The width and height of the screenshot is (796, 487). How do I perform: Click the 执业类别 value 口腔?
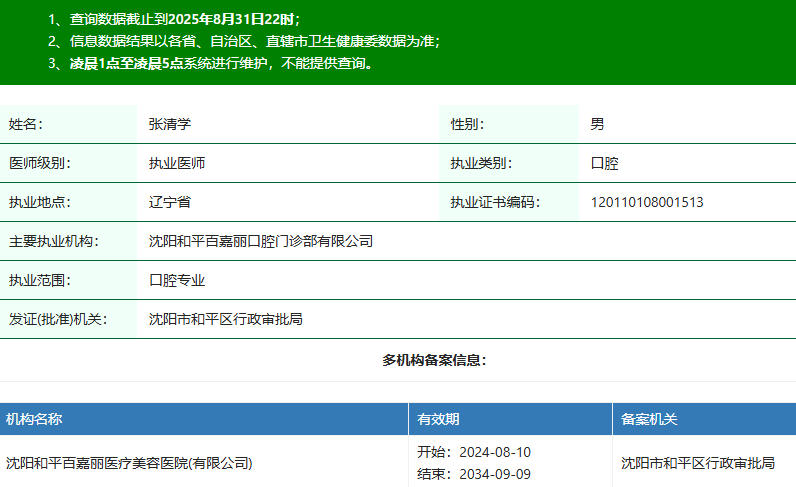coord(605,163)
